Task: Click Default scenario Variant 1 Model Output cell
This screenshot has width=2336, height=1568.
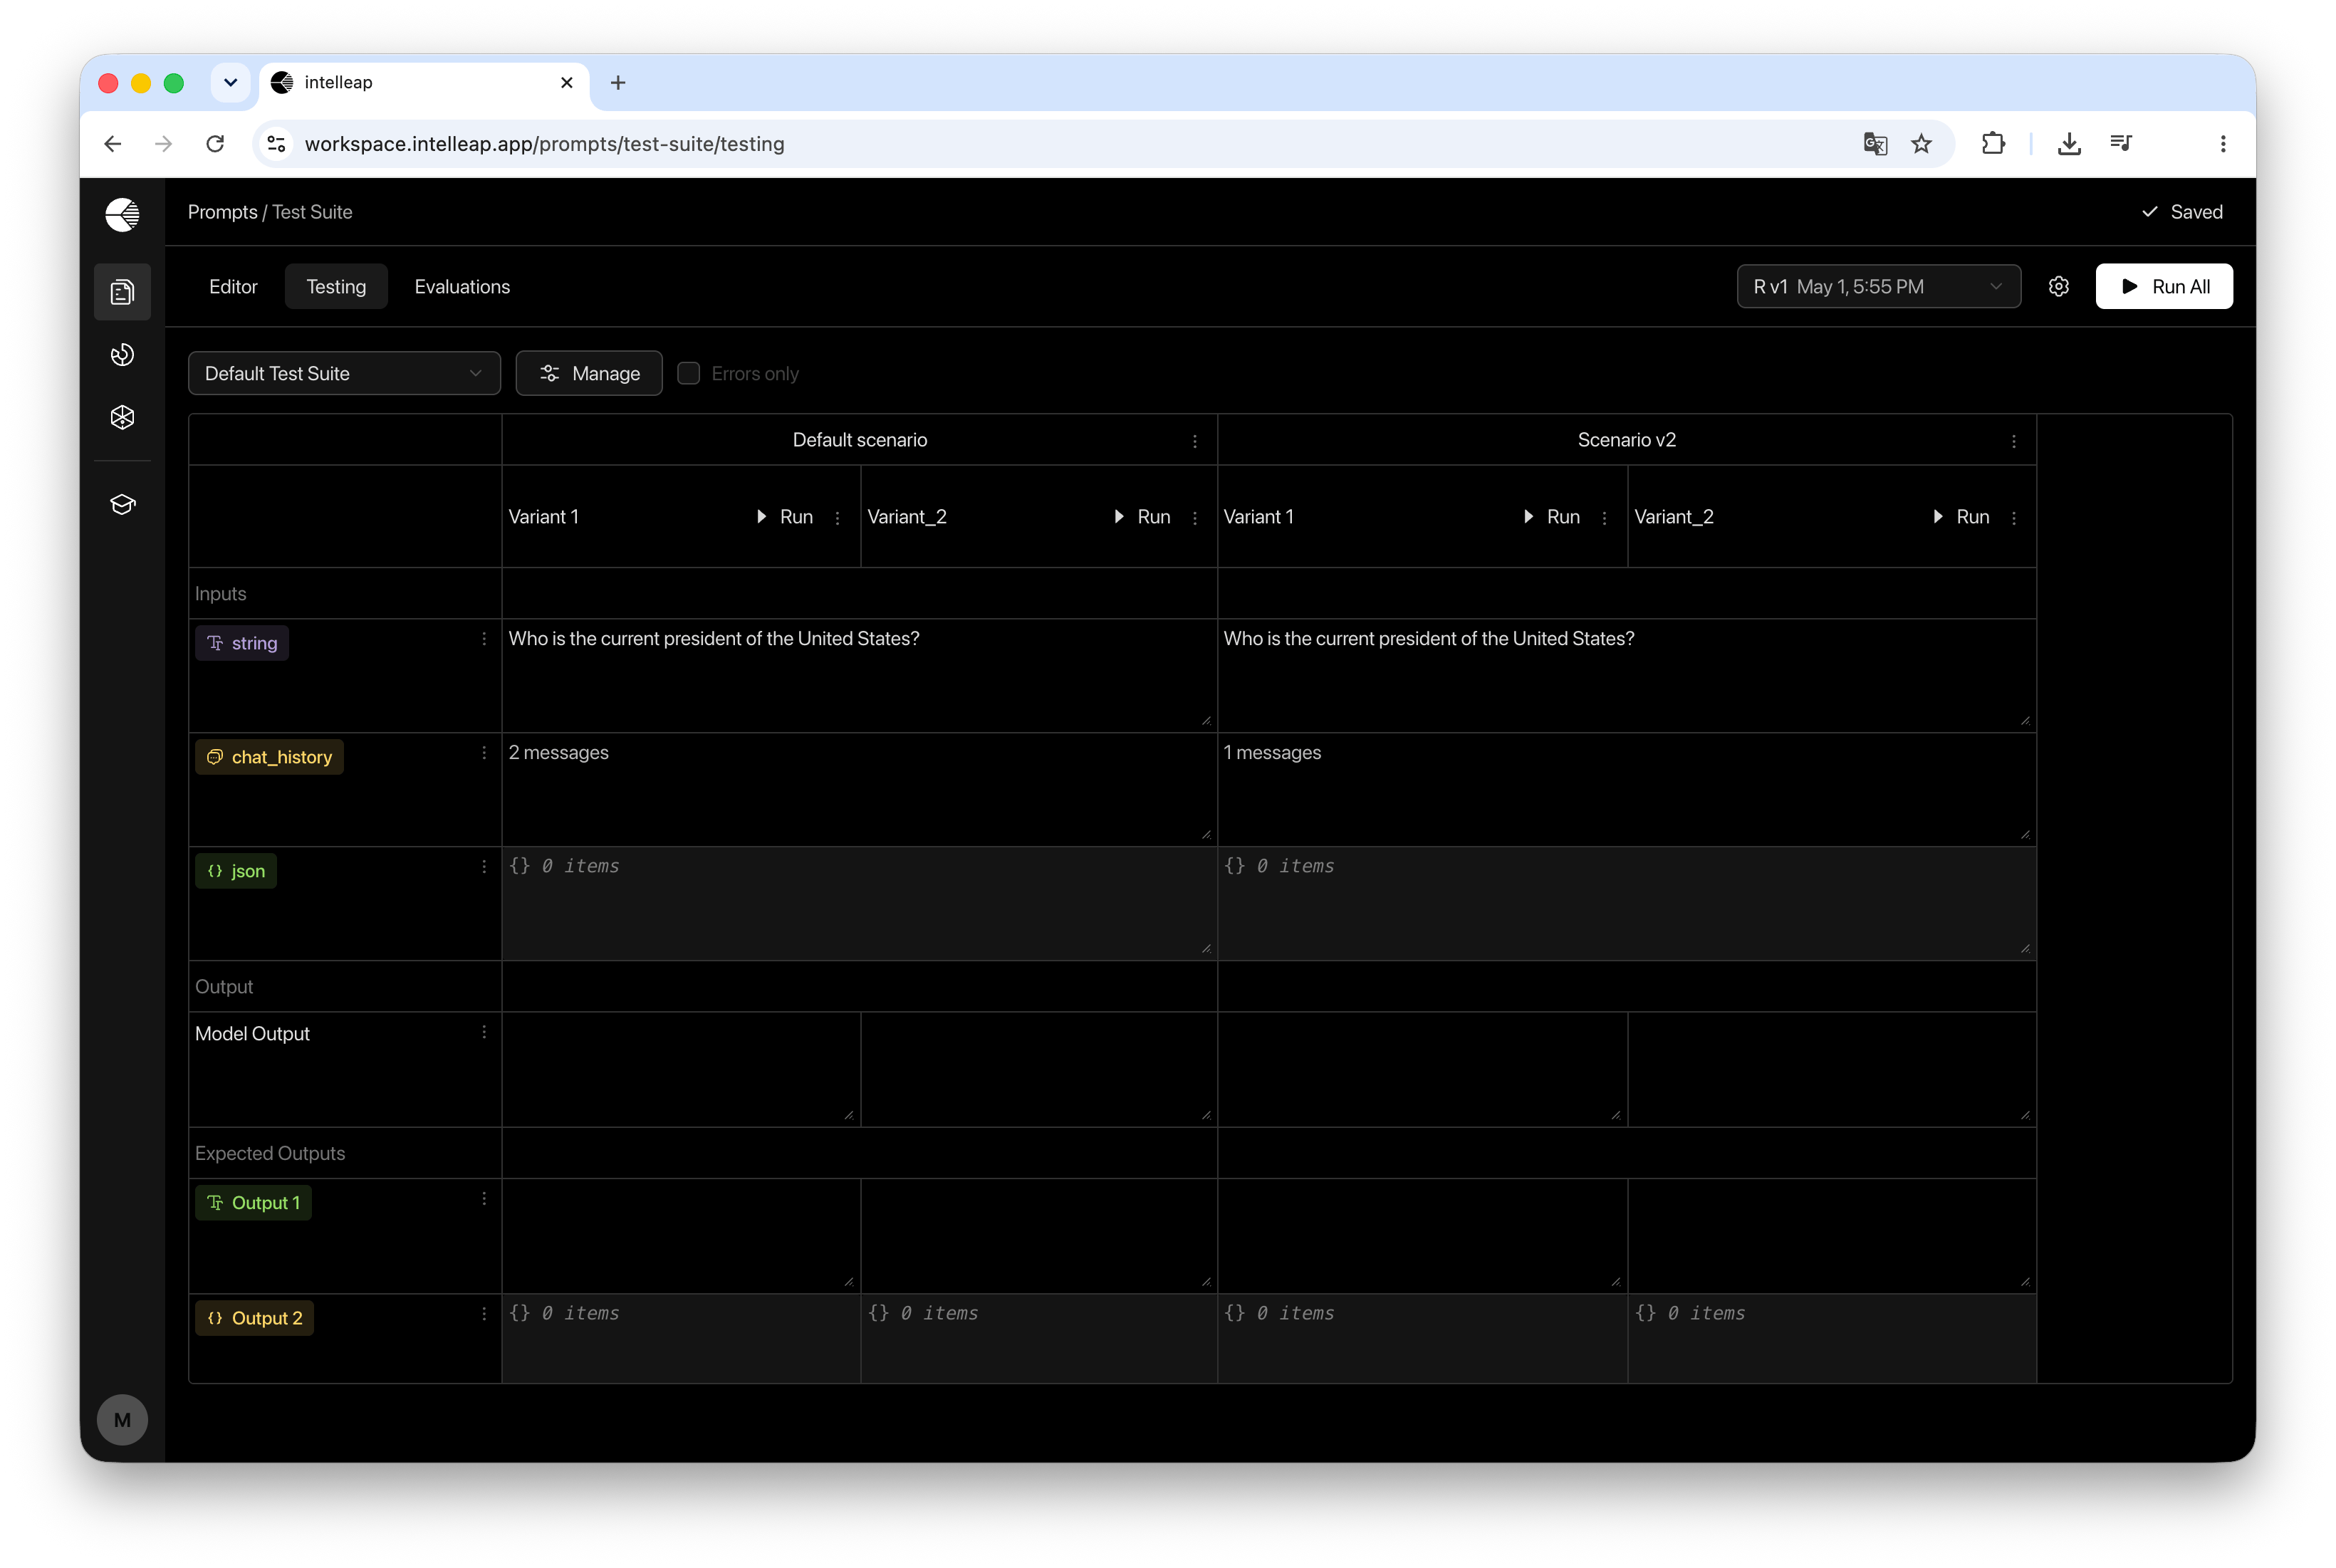Action: pyautogui.click(x=681, y=1069)
